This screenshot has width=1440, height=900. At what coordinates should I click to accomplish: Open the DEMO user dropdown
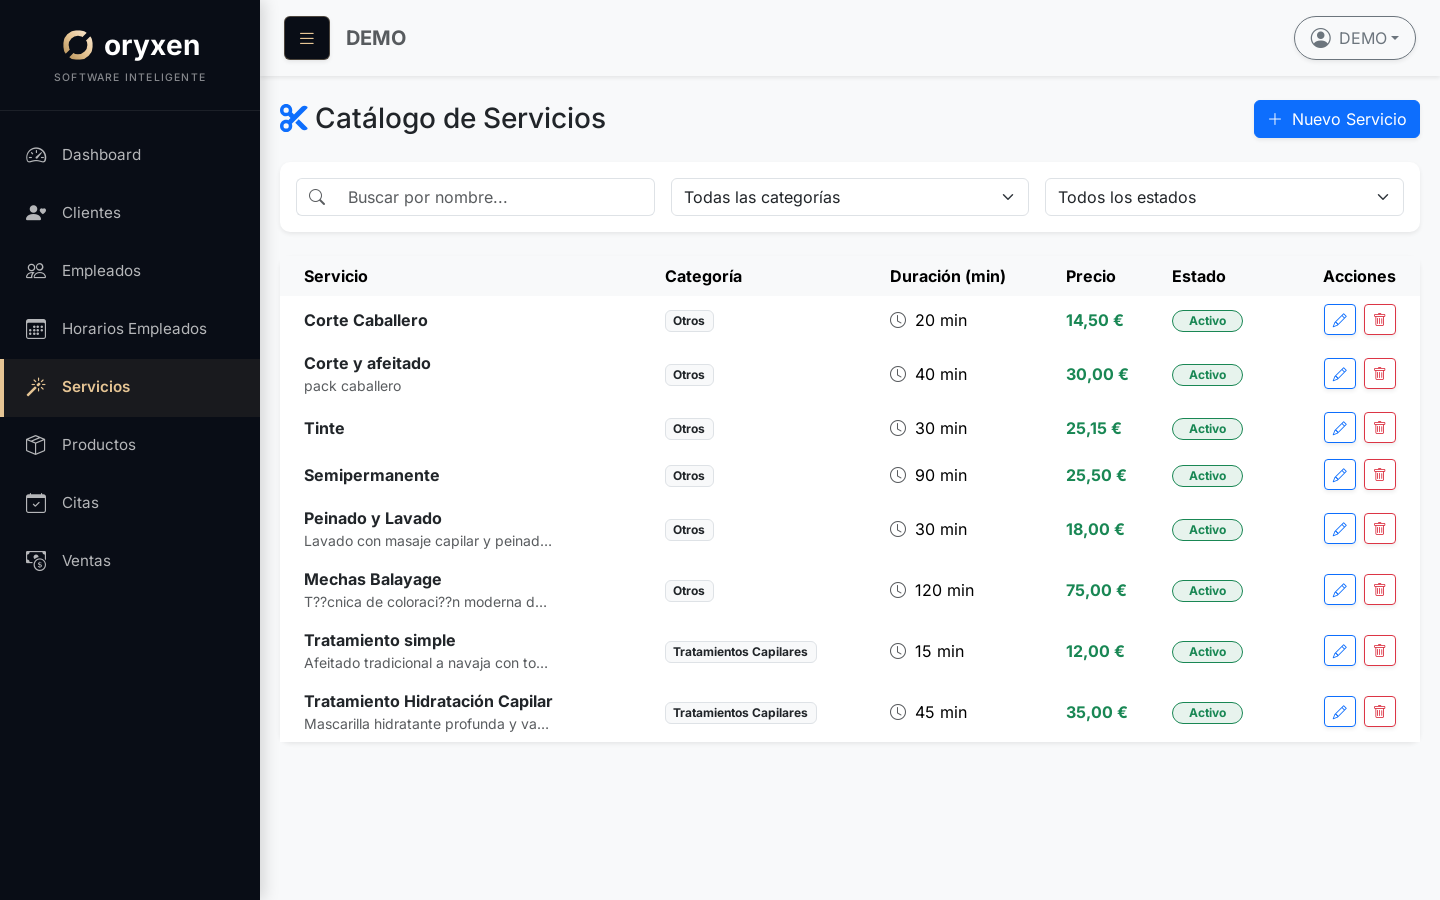click(x=1355, y=38)
